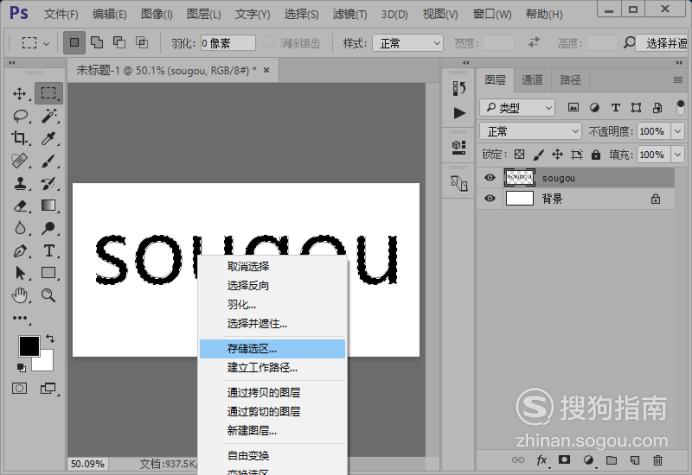Swap foreground and background colors
The height and width of the screenshot is (475, 692).
coord(50,339)
